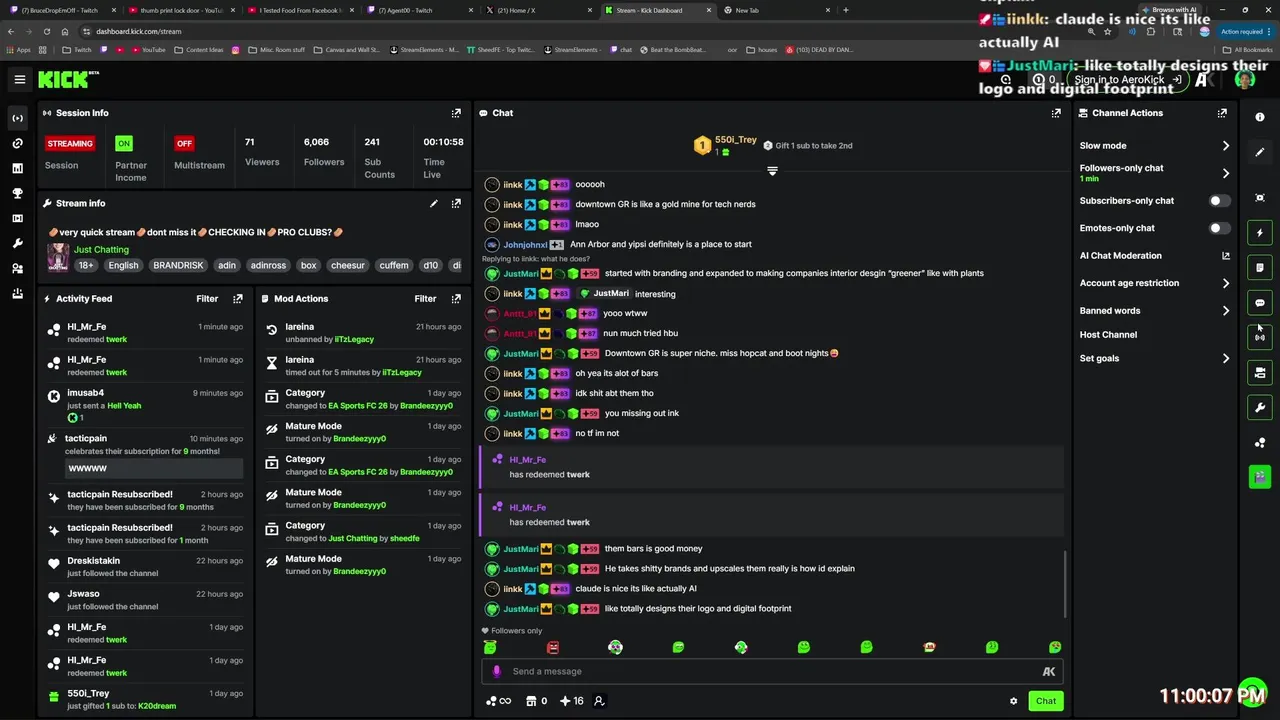1280x720 pixels.
Task: Click the green clapperboard icon in right sidebar
Action: tap(1260, 477)
